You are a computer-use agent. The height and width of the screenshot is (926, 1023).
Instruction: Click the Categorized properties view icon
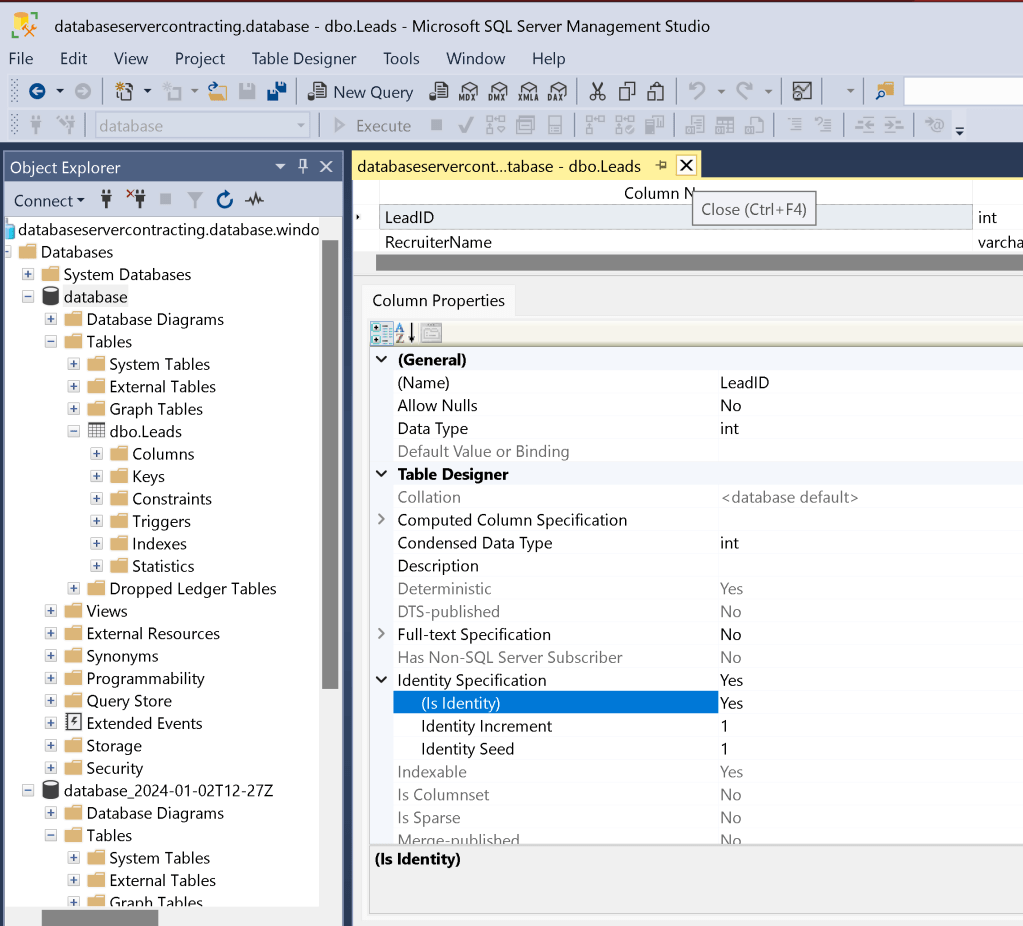point(381,333)
